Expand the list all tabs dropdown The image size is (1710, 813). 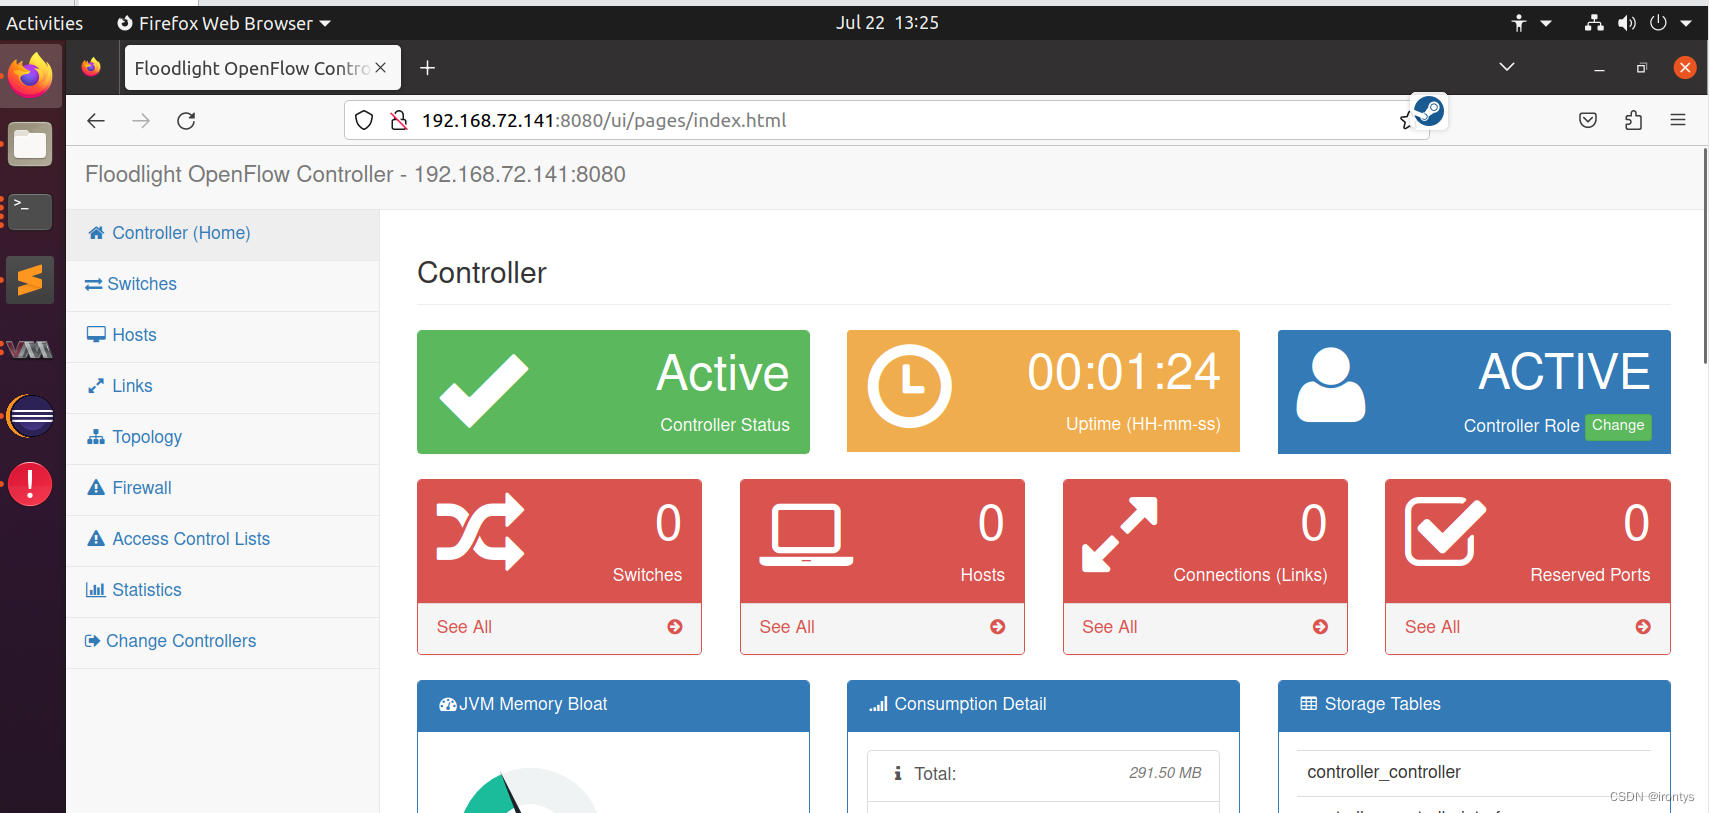click(x=1507, y=67)
